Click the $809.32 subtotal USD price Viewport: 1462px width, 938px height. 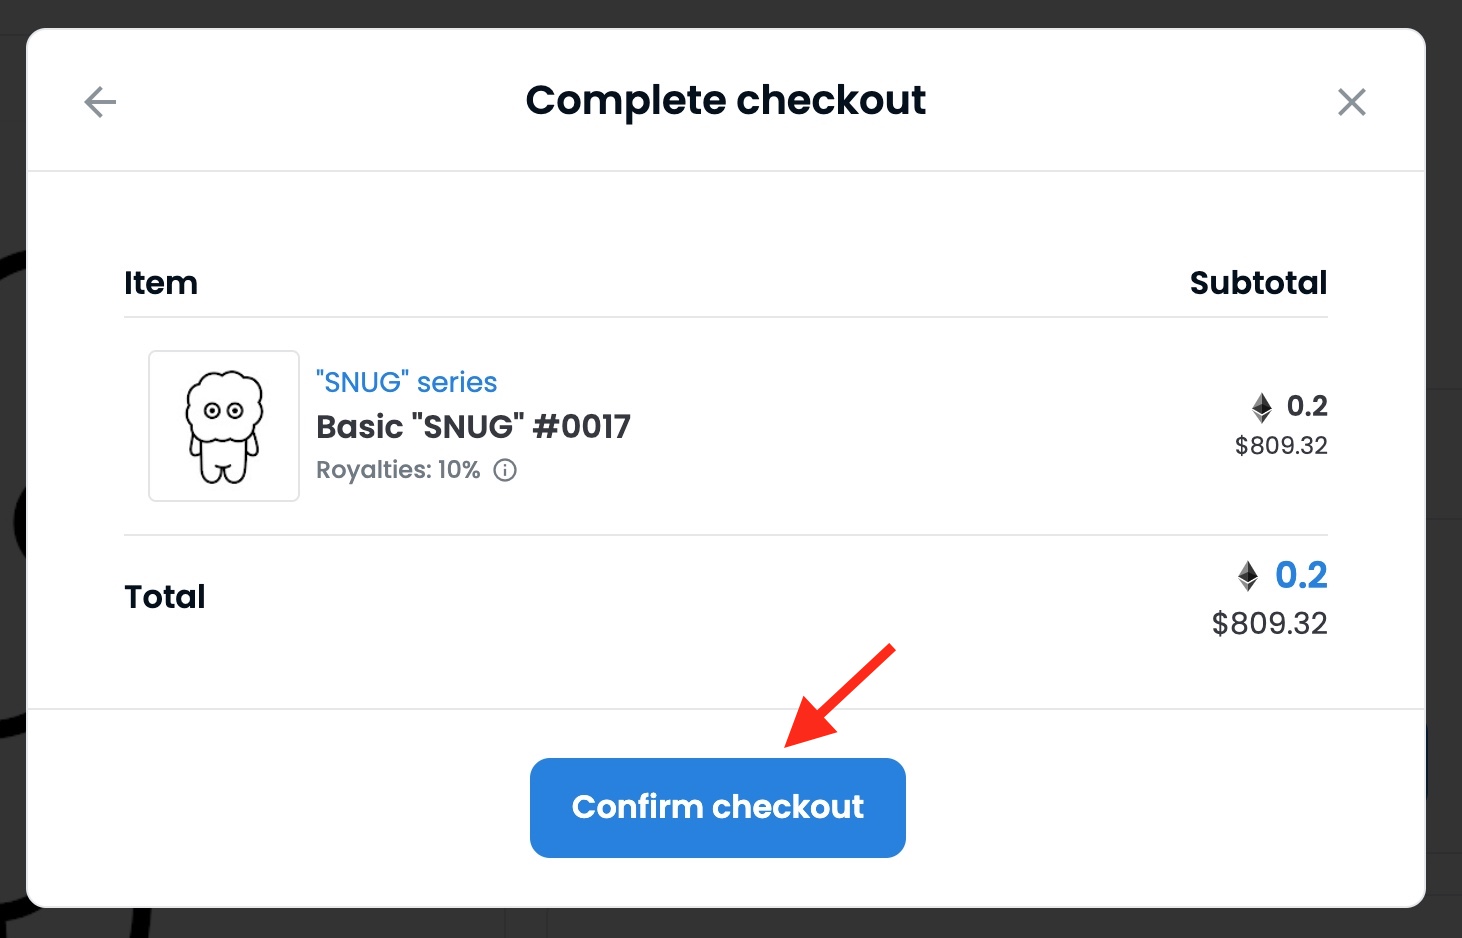[x=1281, y=446]
